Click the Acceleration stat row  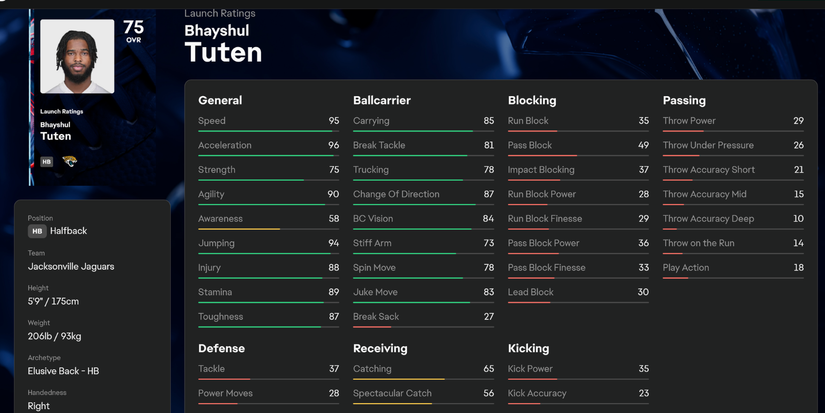click(268, 145)
